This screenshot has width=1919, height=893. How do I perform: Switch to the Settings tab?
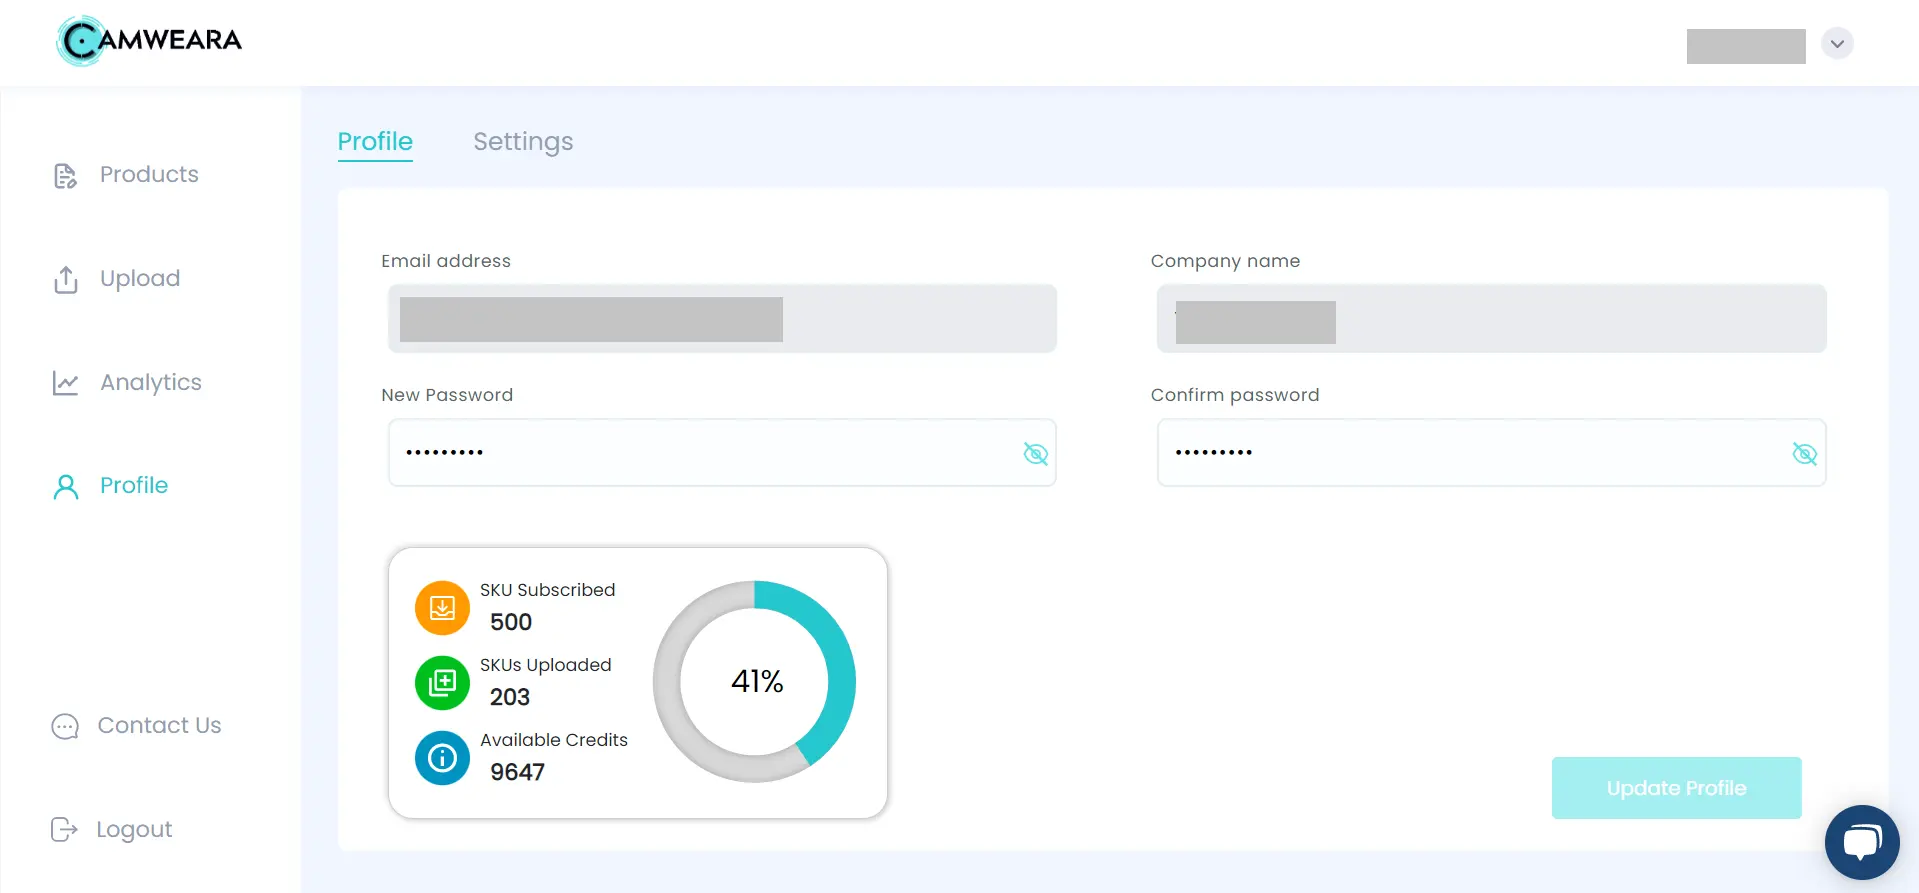tap(523, 142)
